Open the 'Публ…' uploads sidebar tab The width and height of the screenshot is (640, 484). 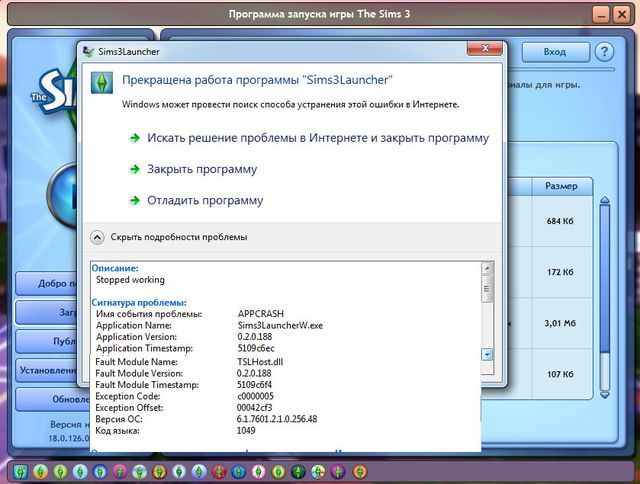(x=47, y=341)
